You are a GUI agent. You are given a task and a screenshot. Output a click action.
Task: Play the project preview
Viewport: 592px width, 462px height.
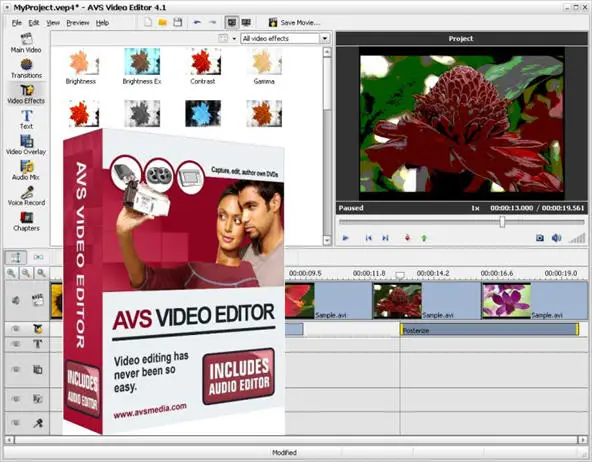point(345,238)
